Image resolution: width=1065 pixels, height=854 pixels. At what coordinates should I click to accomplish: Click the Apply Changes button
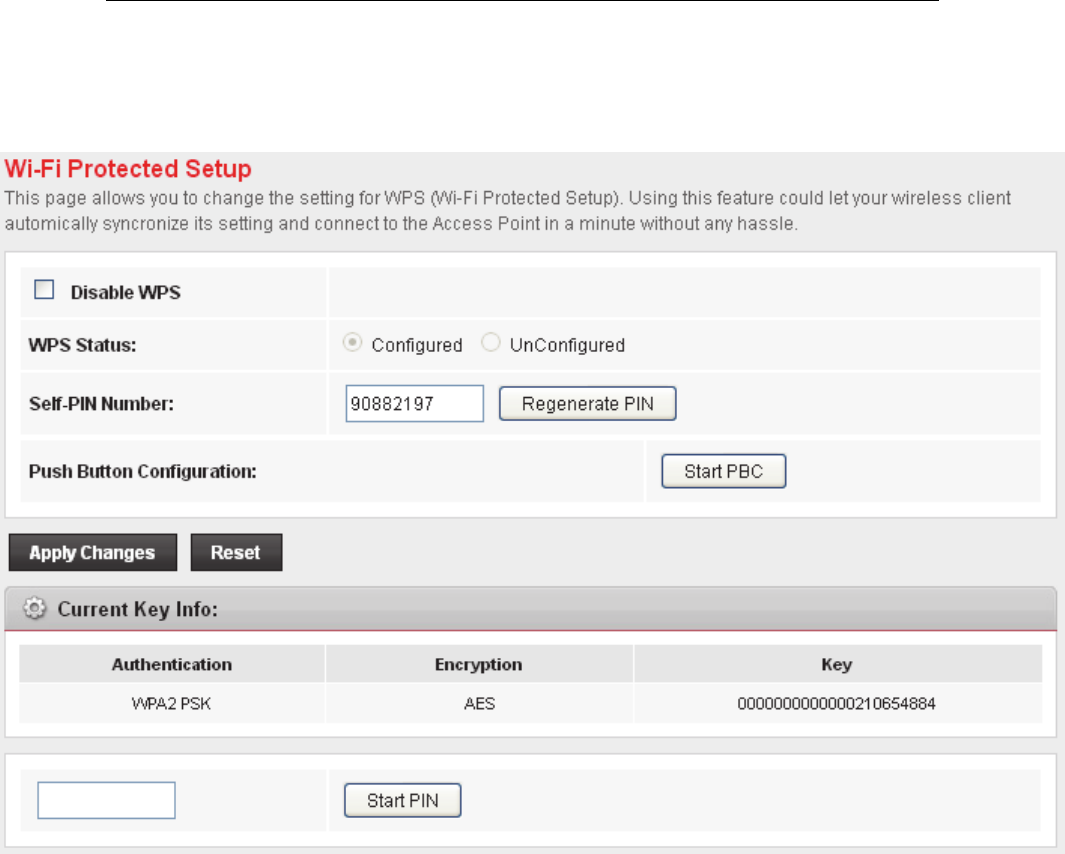pyautogui.click(x=92, y=553)
